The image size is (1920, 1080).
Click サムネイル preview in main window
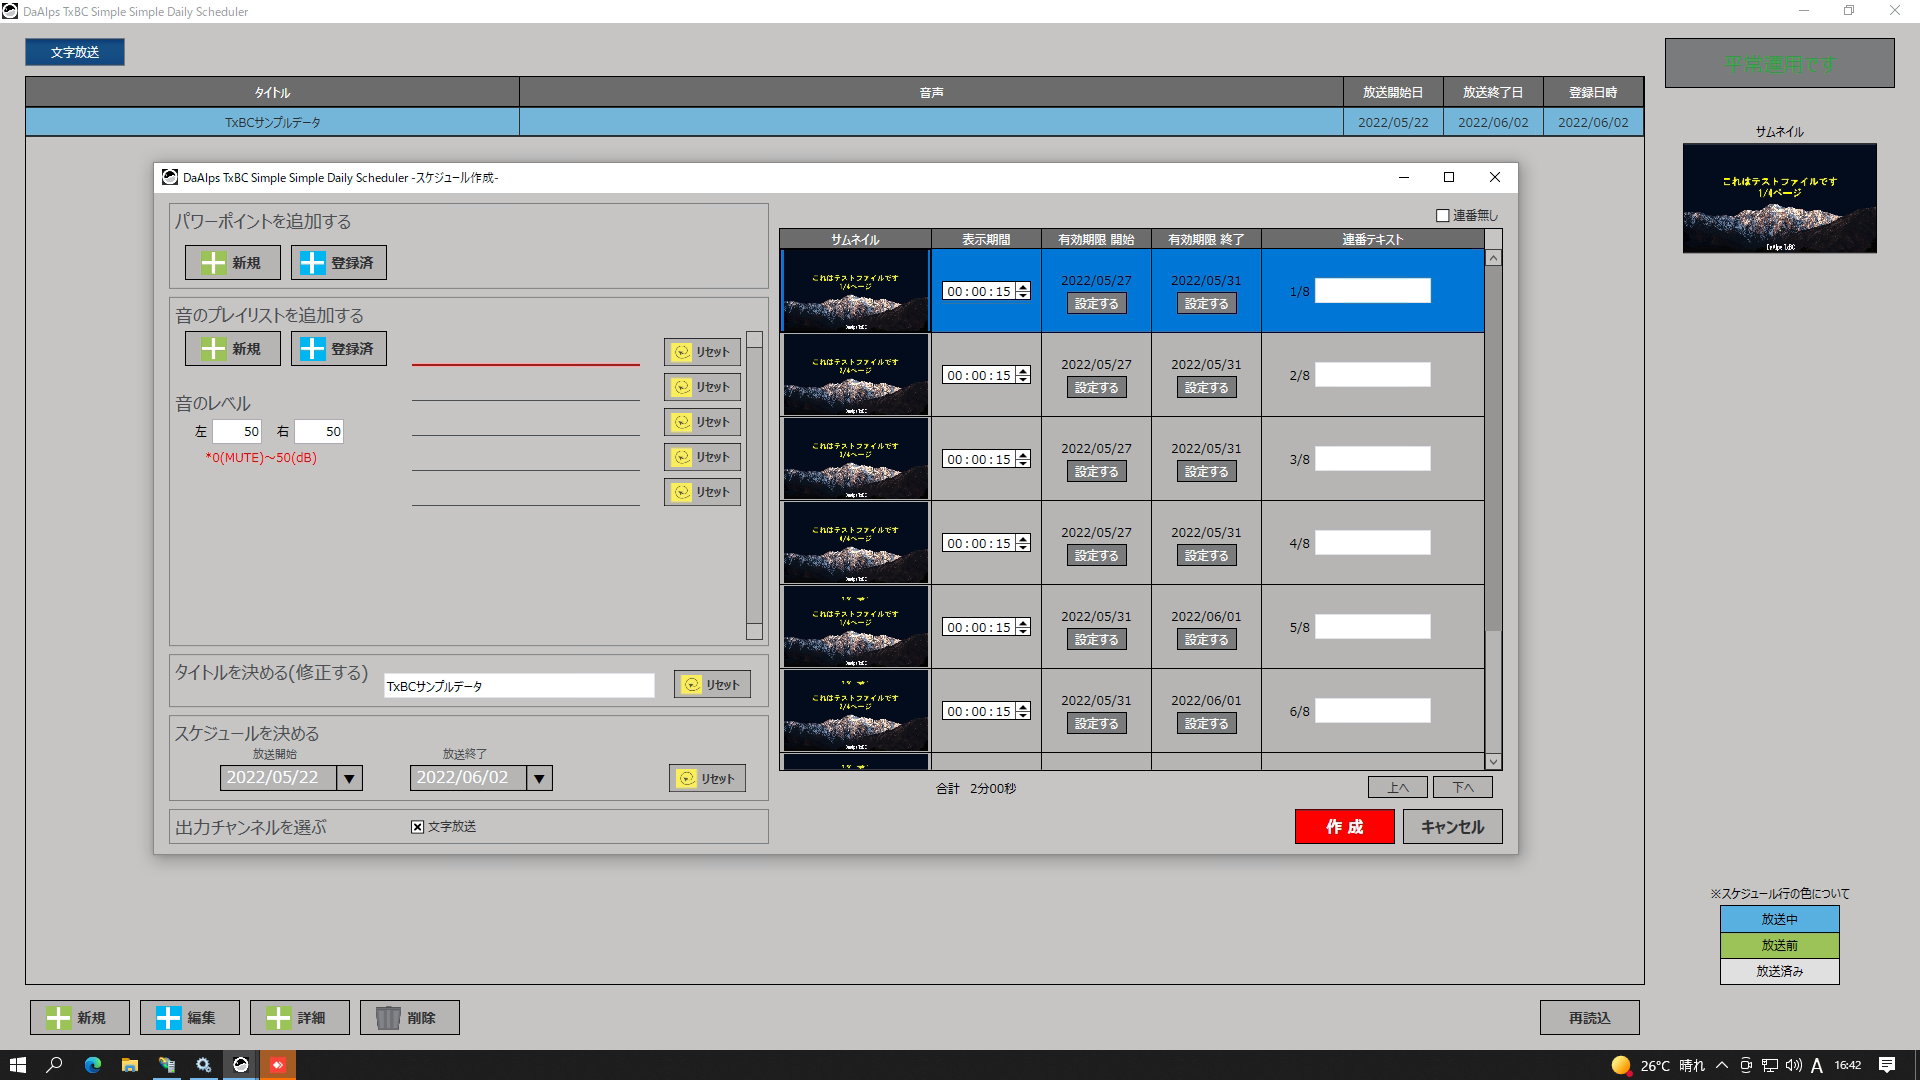(x=1779, y=198)
